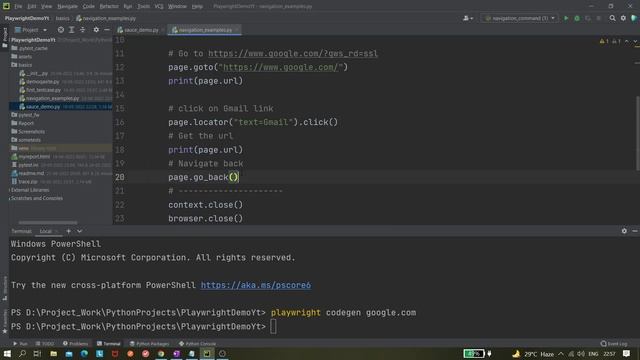Click the editor vertical scrollbar

click(x=638, y=133)
